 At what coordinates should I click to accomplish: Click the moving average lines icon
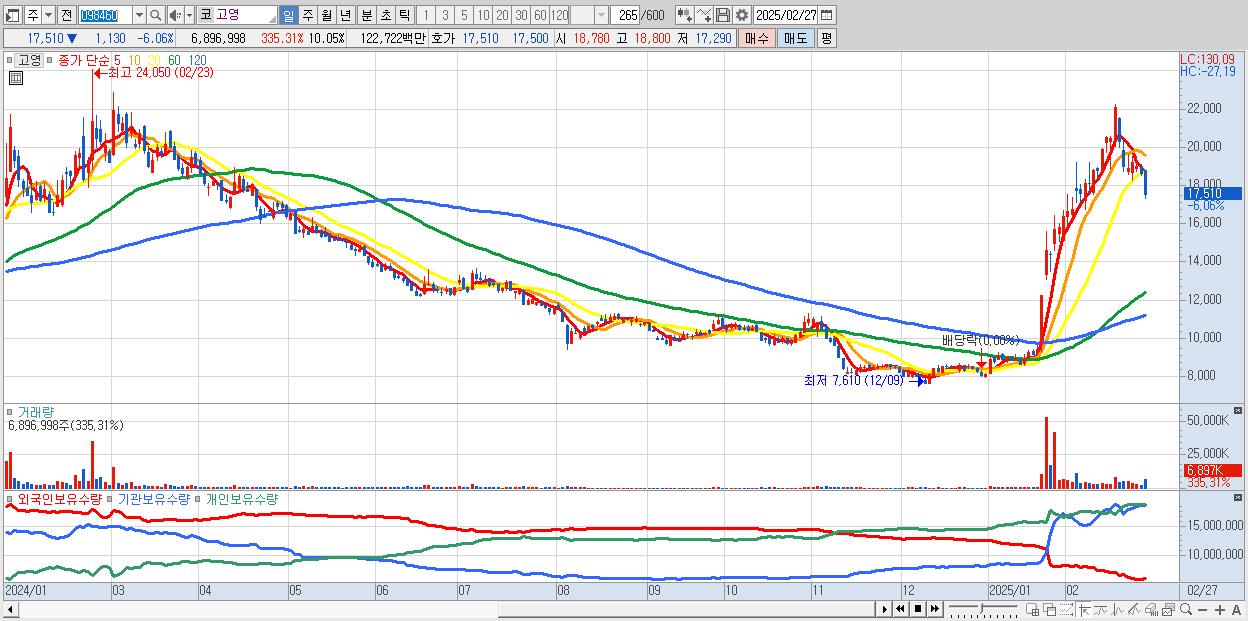click(x=1134, y=609)
